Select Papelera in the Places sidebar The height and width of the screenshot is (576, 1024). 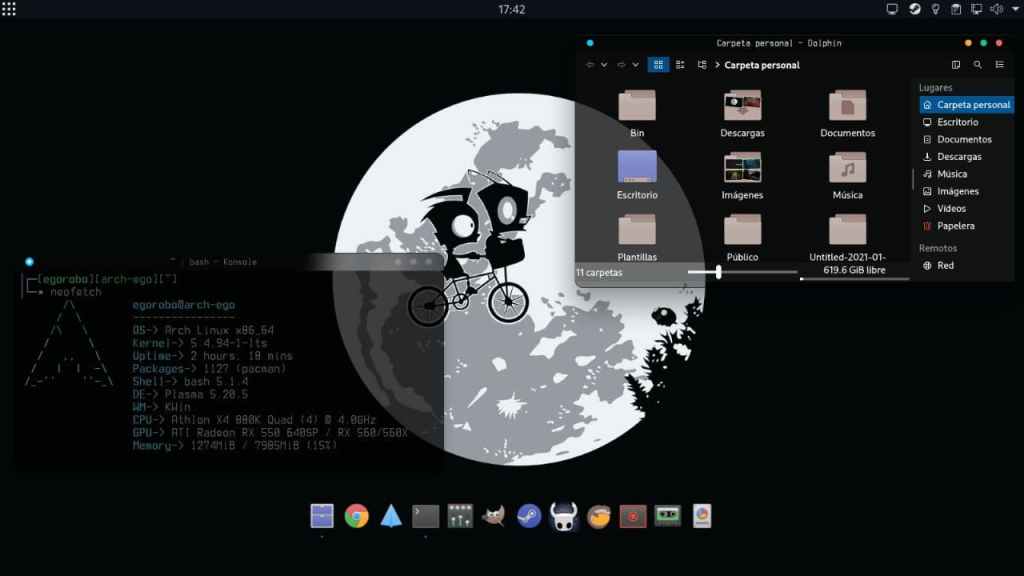point(955,226)
